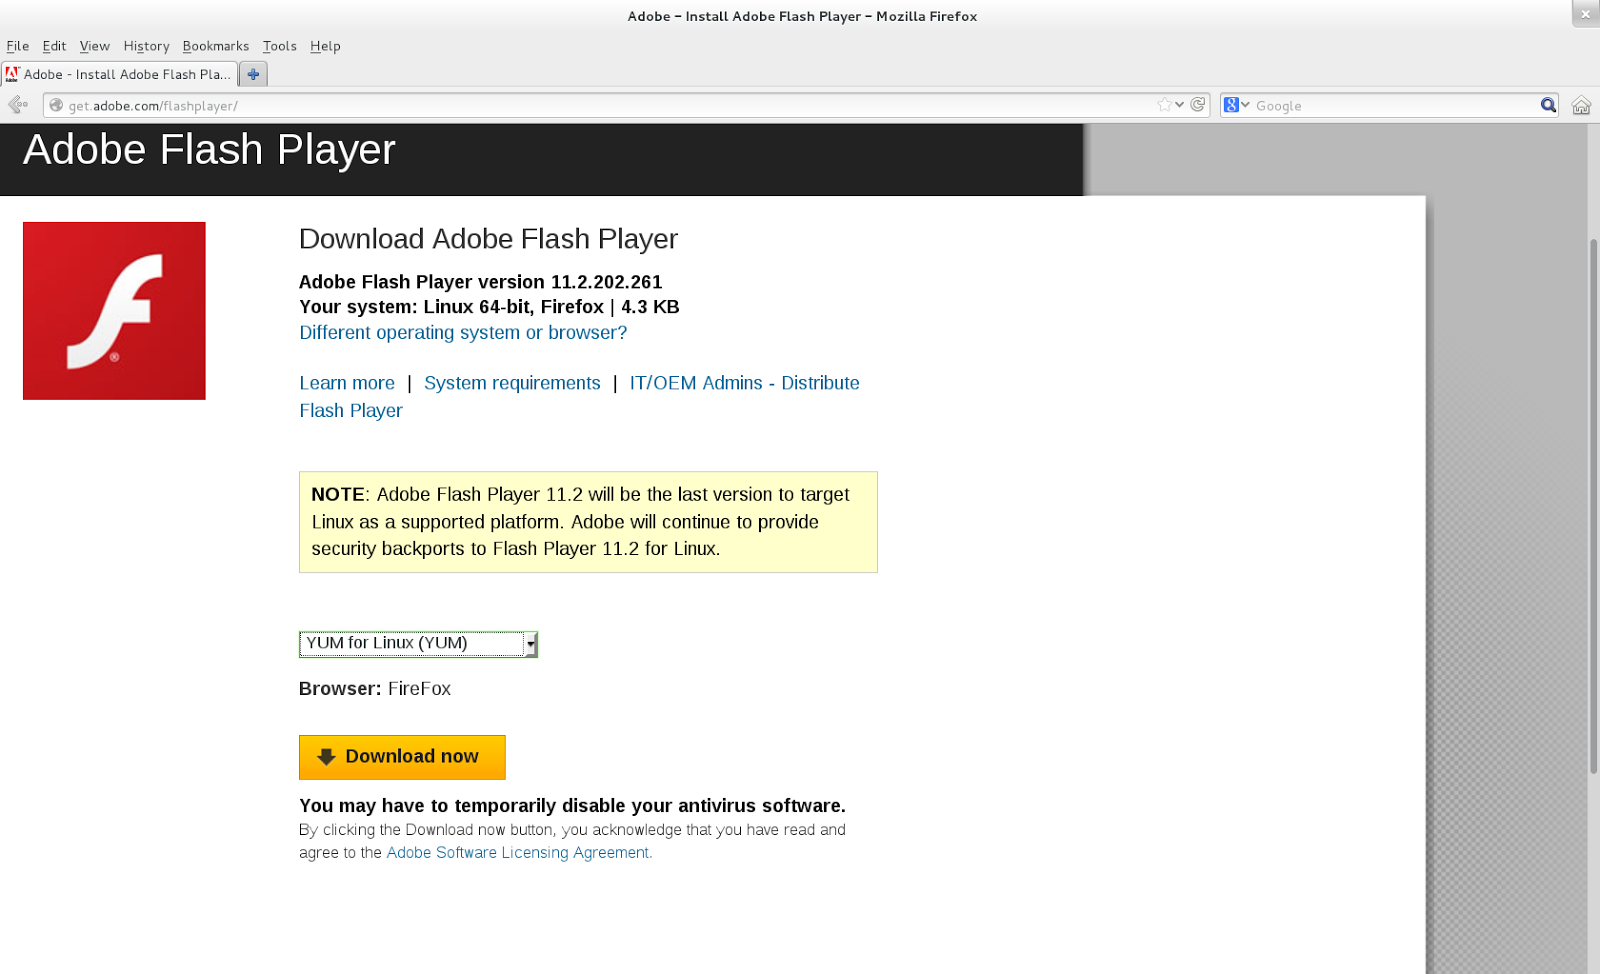Viewport: 1600px width, 974px height.
Task: Select the Adobe Install Flash Player tab
Action: [120, 74]
